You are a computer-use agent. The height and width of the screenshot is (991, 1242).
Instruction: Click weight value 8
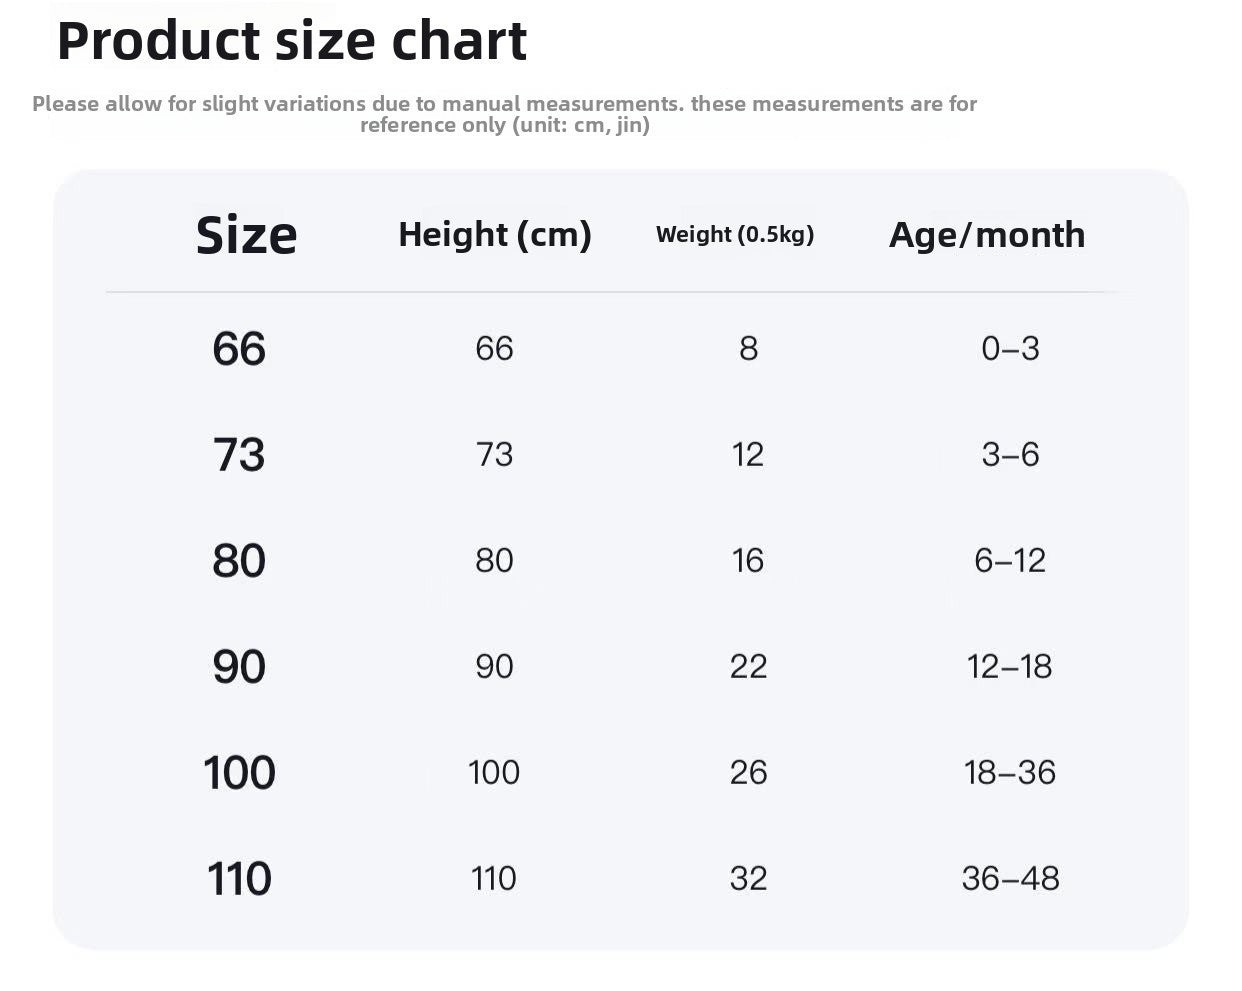(748, 348)
